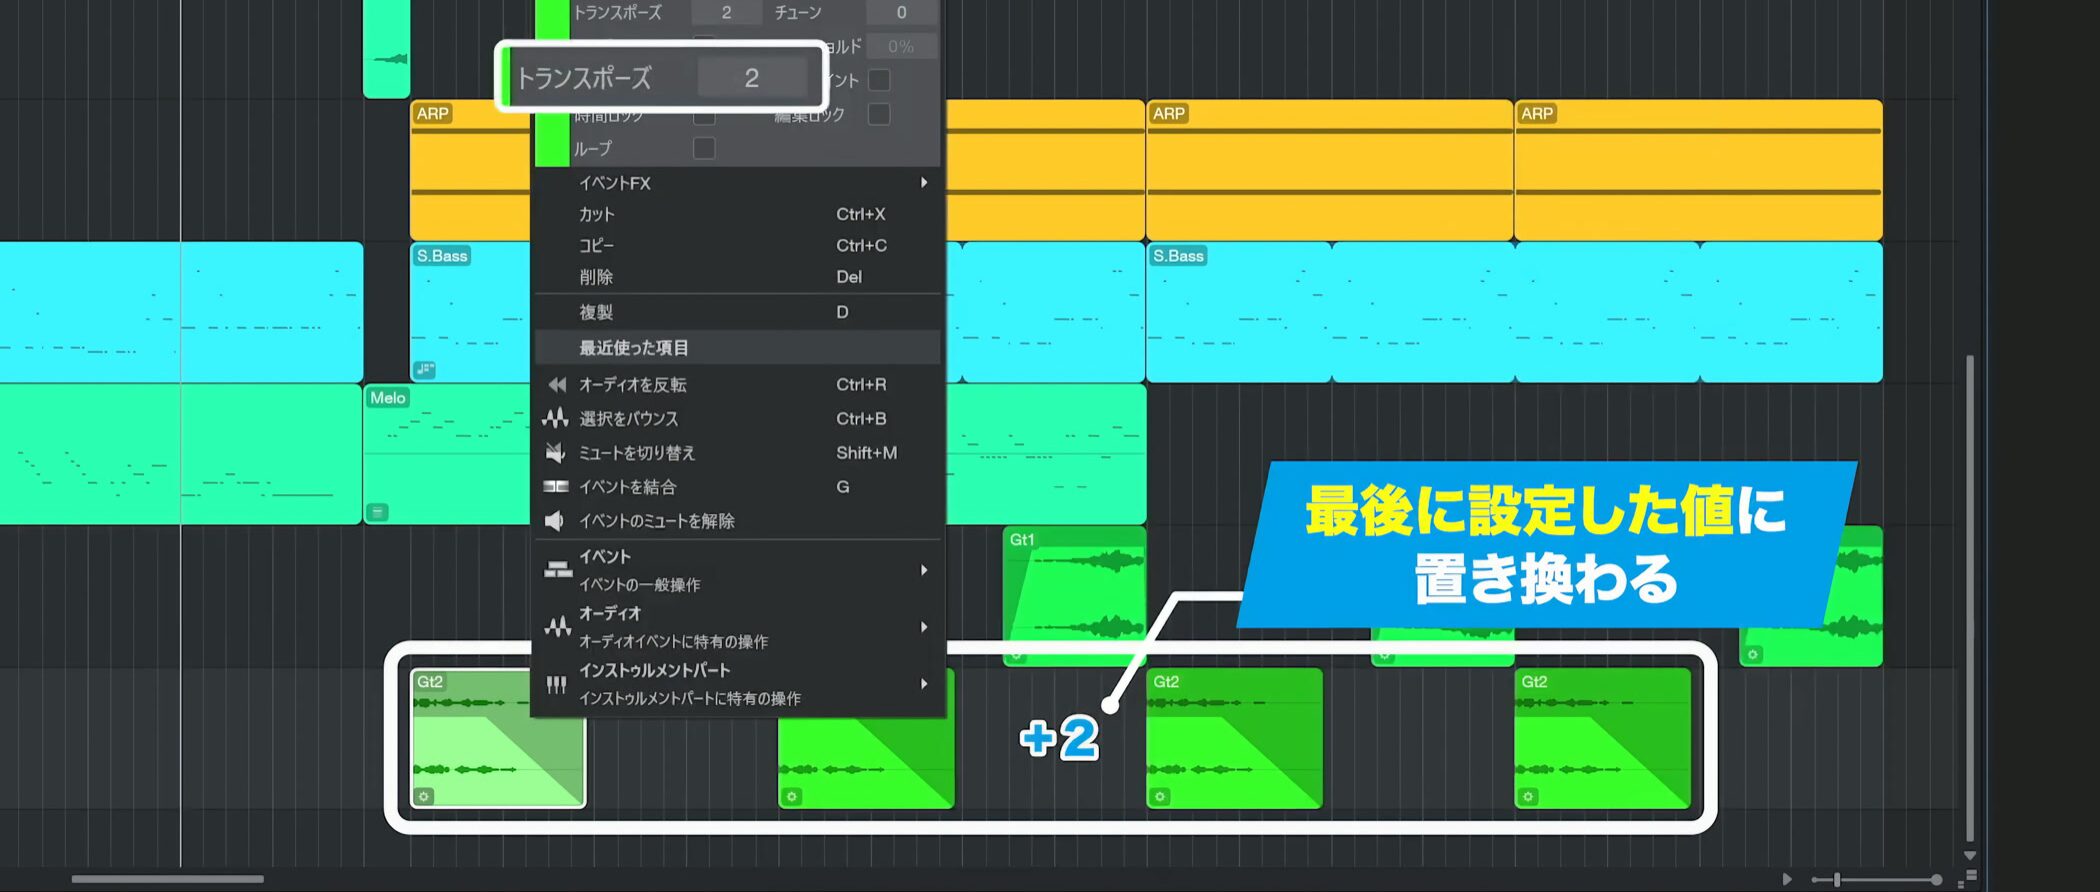Image resolution: width=2100 pixels, height=892 pixels.
Task: Enable the ループ checkbox
Action: 704,149
